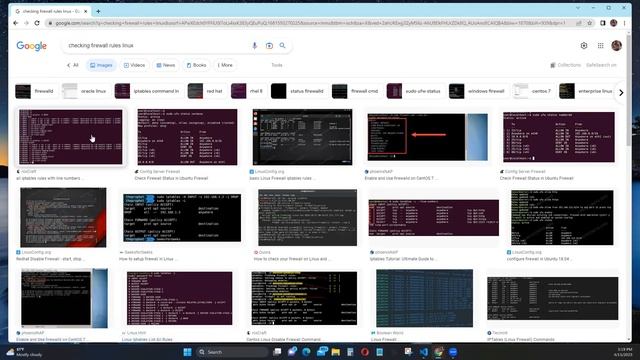Open the Chrome tab search dropdown arrow
640x360 pixels.
click(x=578, y=8)
